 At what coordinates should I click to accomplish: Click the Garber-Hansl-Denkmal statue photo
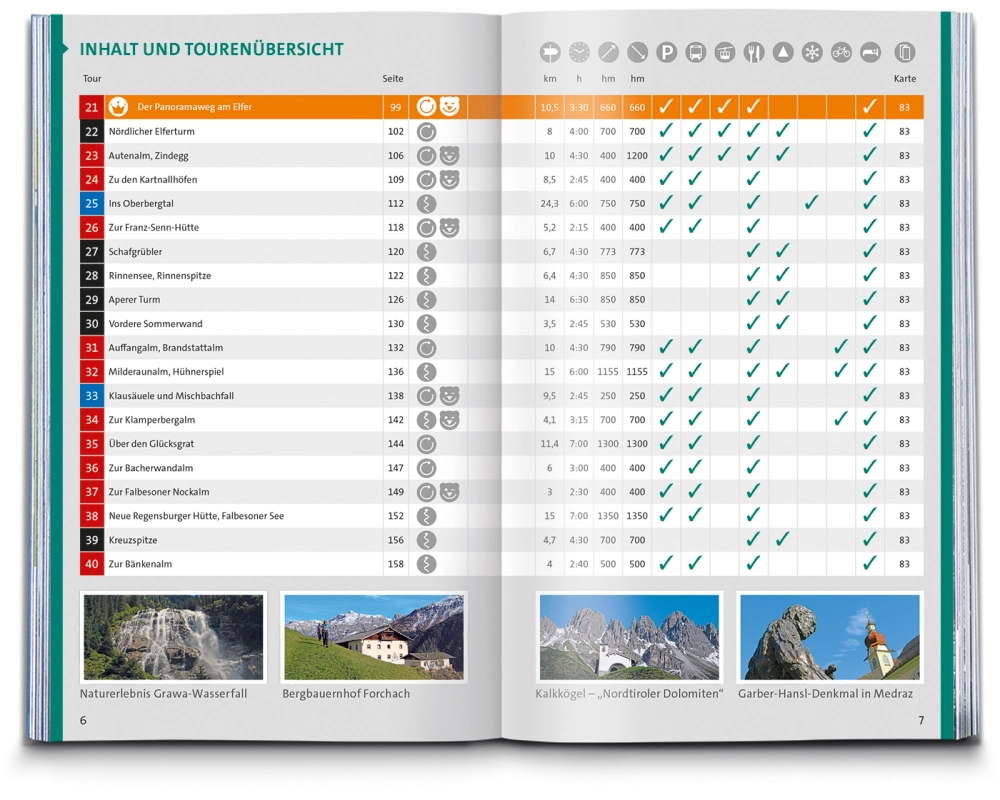pyautogui.click(x=829, y=637)
